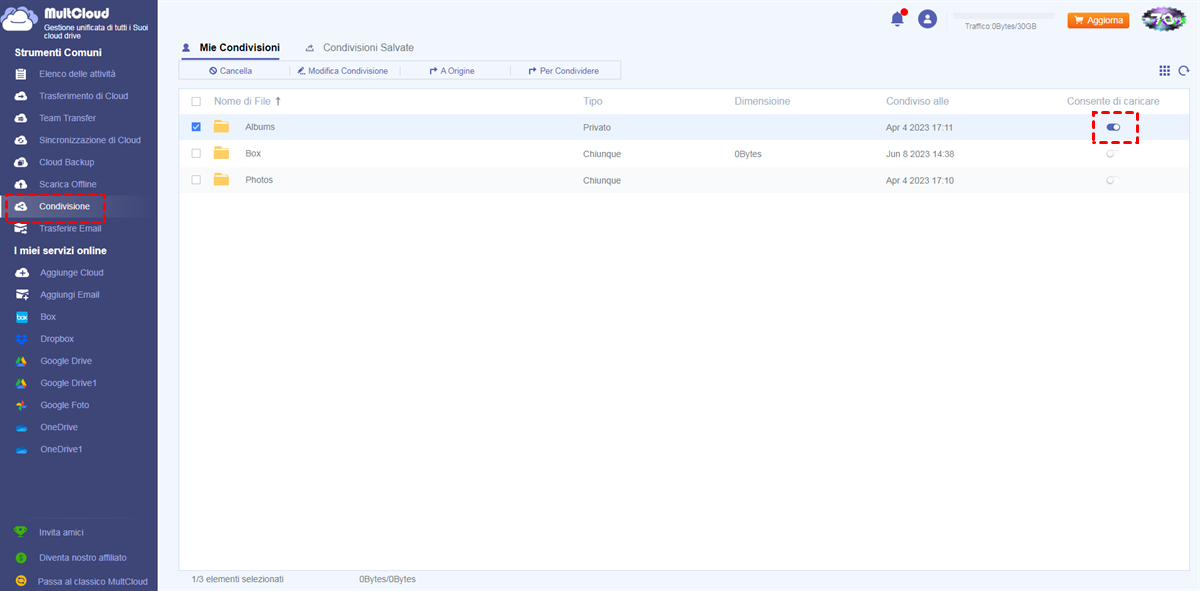Enable upload toggle for Photos

click(1111, 181)
